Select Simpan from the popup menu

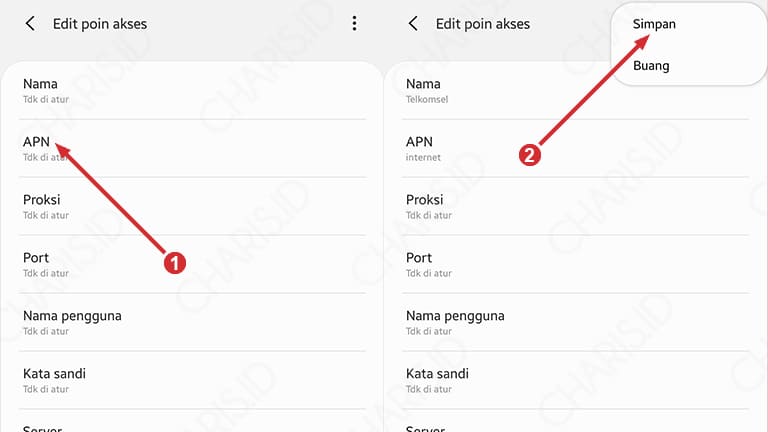[x=654, y=24]
